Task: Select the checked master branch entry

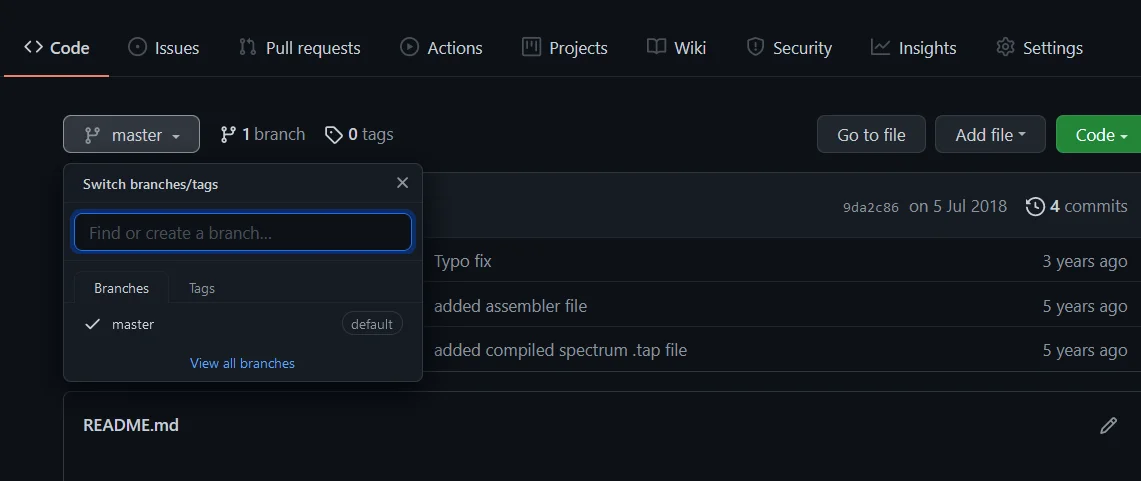Action: pyautogui.click(x=133, y=324)
